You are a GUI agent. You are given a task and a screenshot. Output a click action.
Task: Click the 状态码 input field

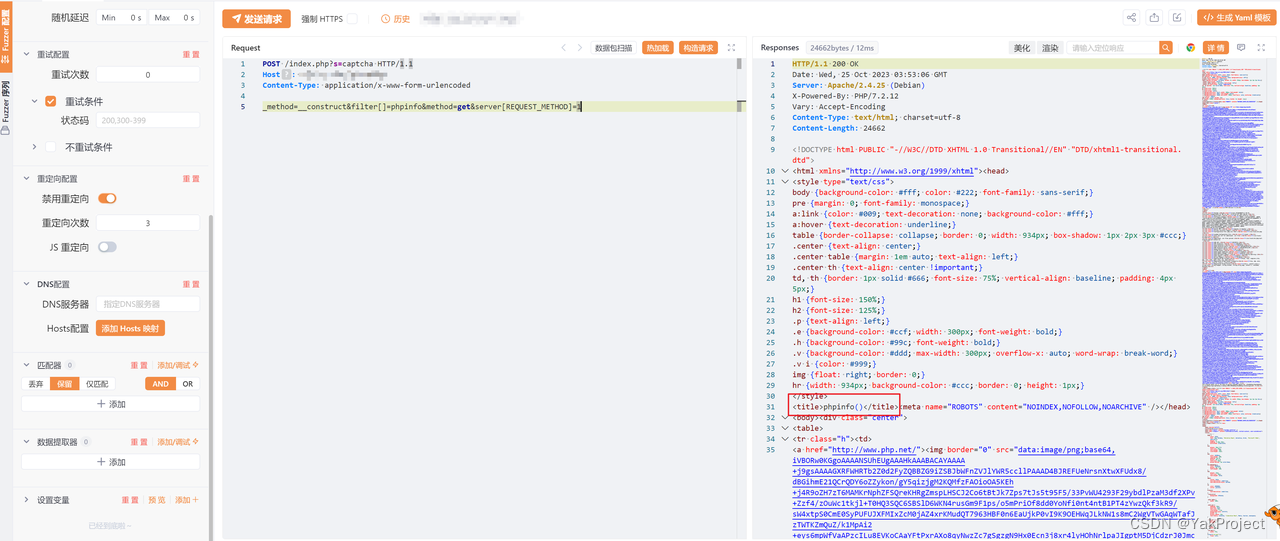tap(148, 120)
